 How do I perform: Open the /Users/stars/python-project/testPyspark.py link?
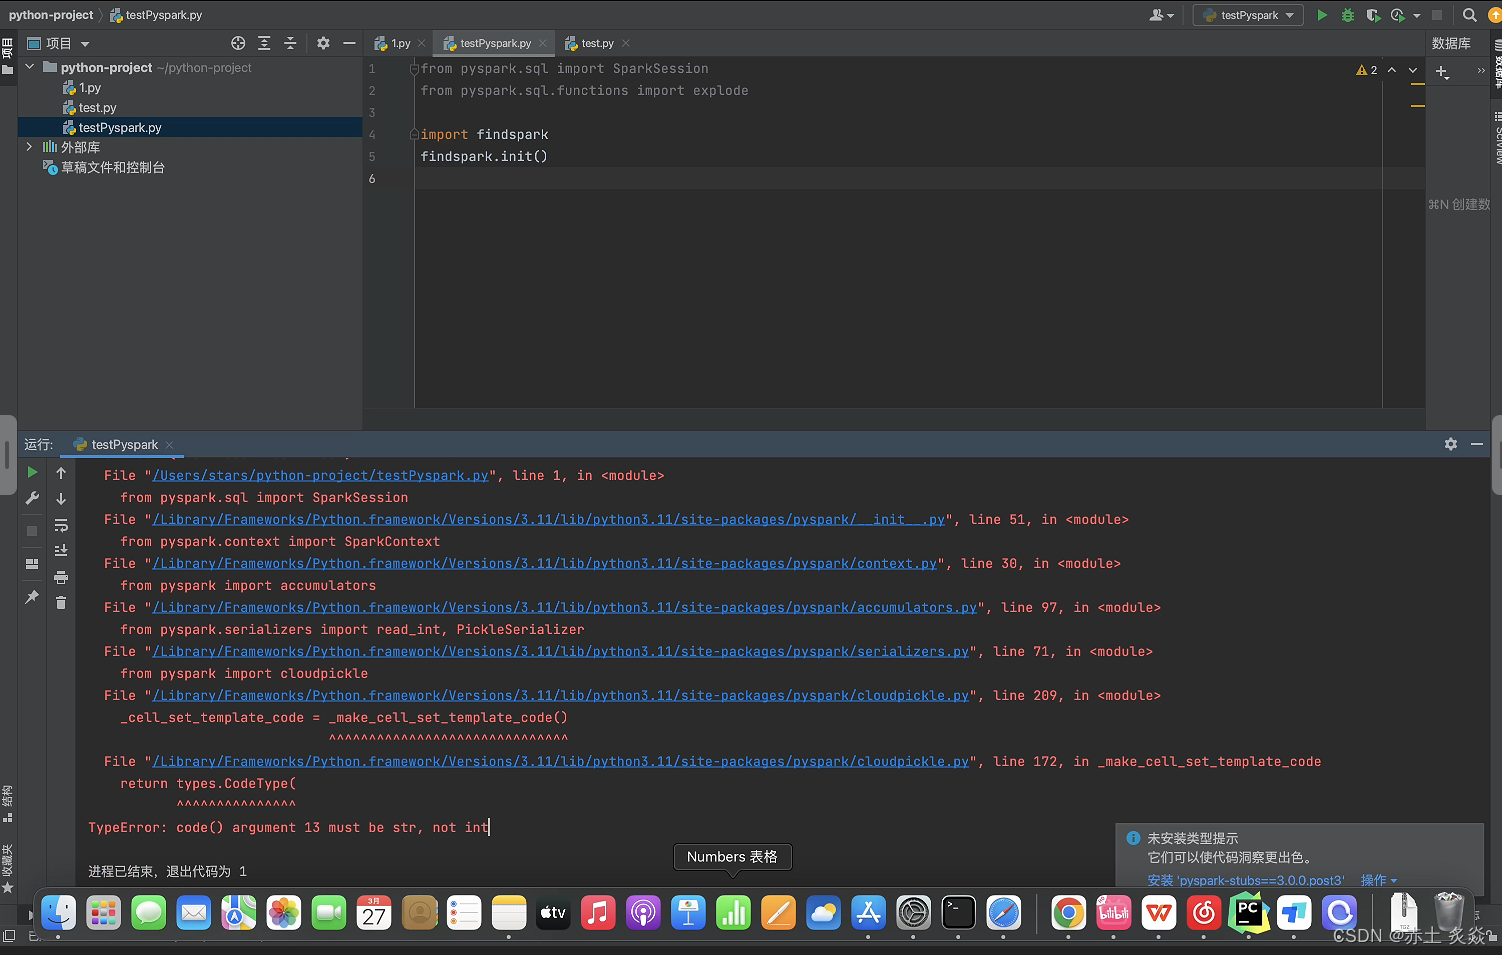[x=321, y=476]
